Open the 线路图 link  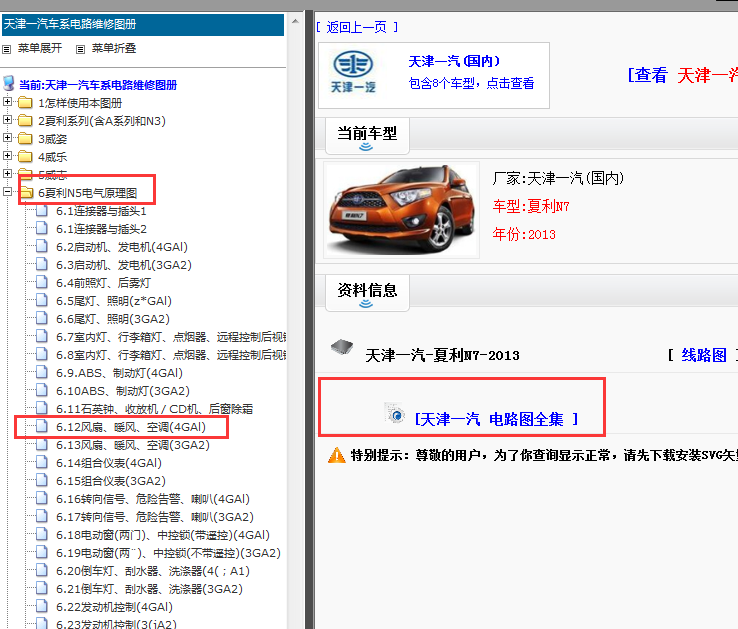tap(703, 355)
